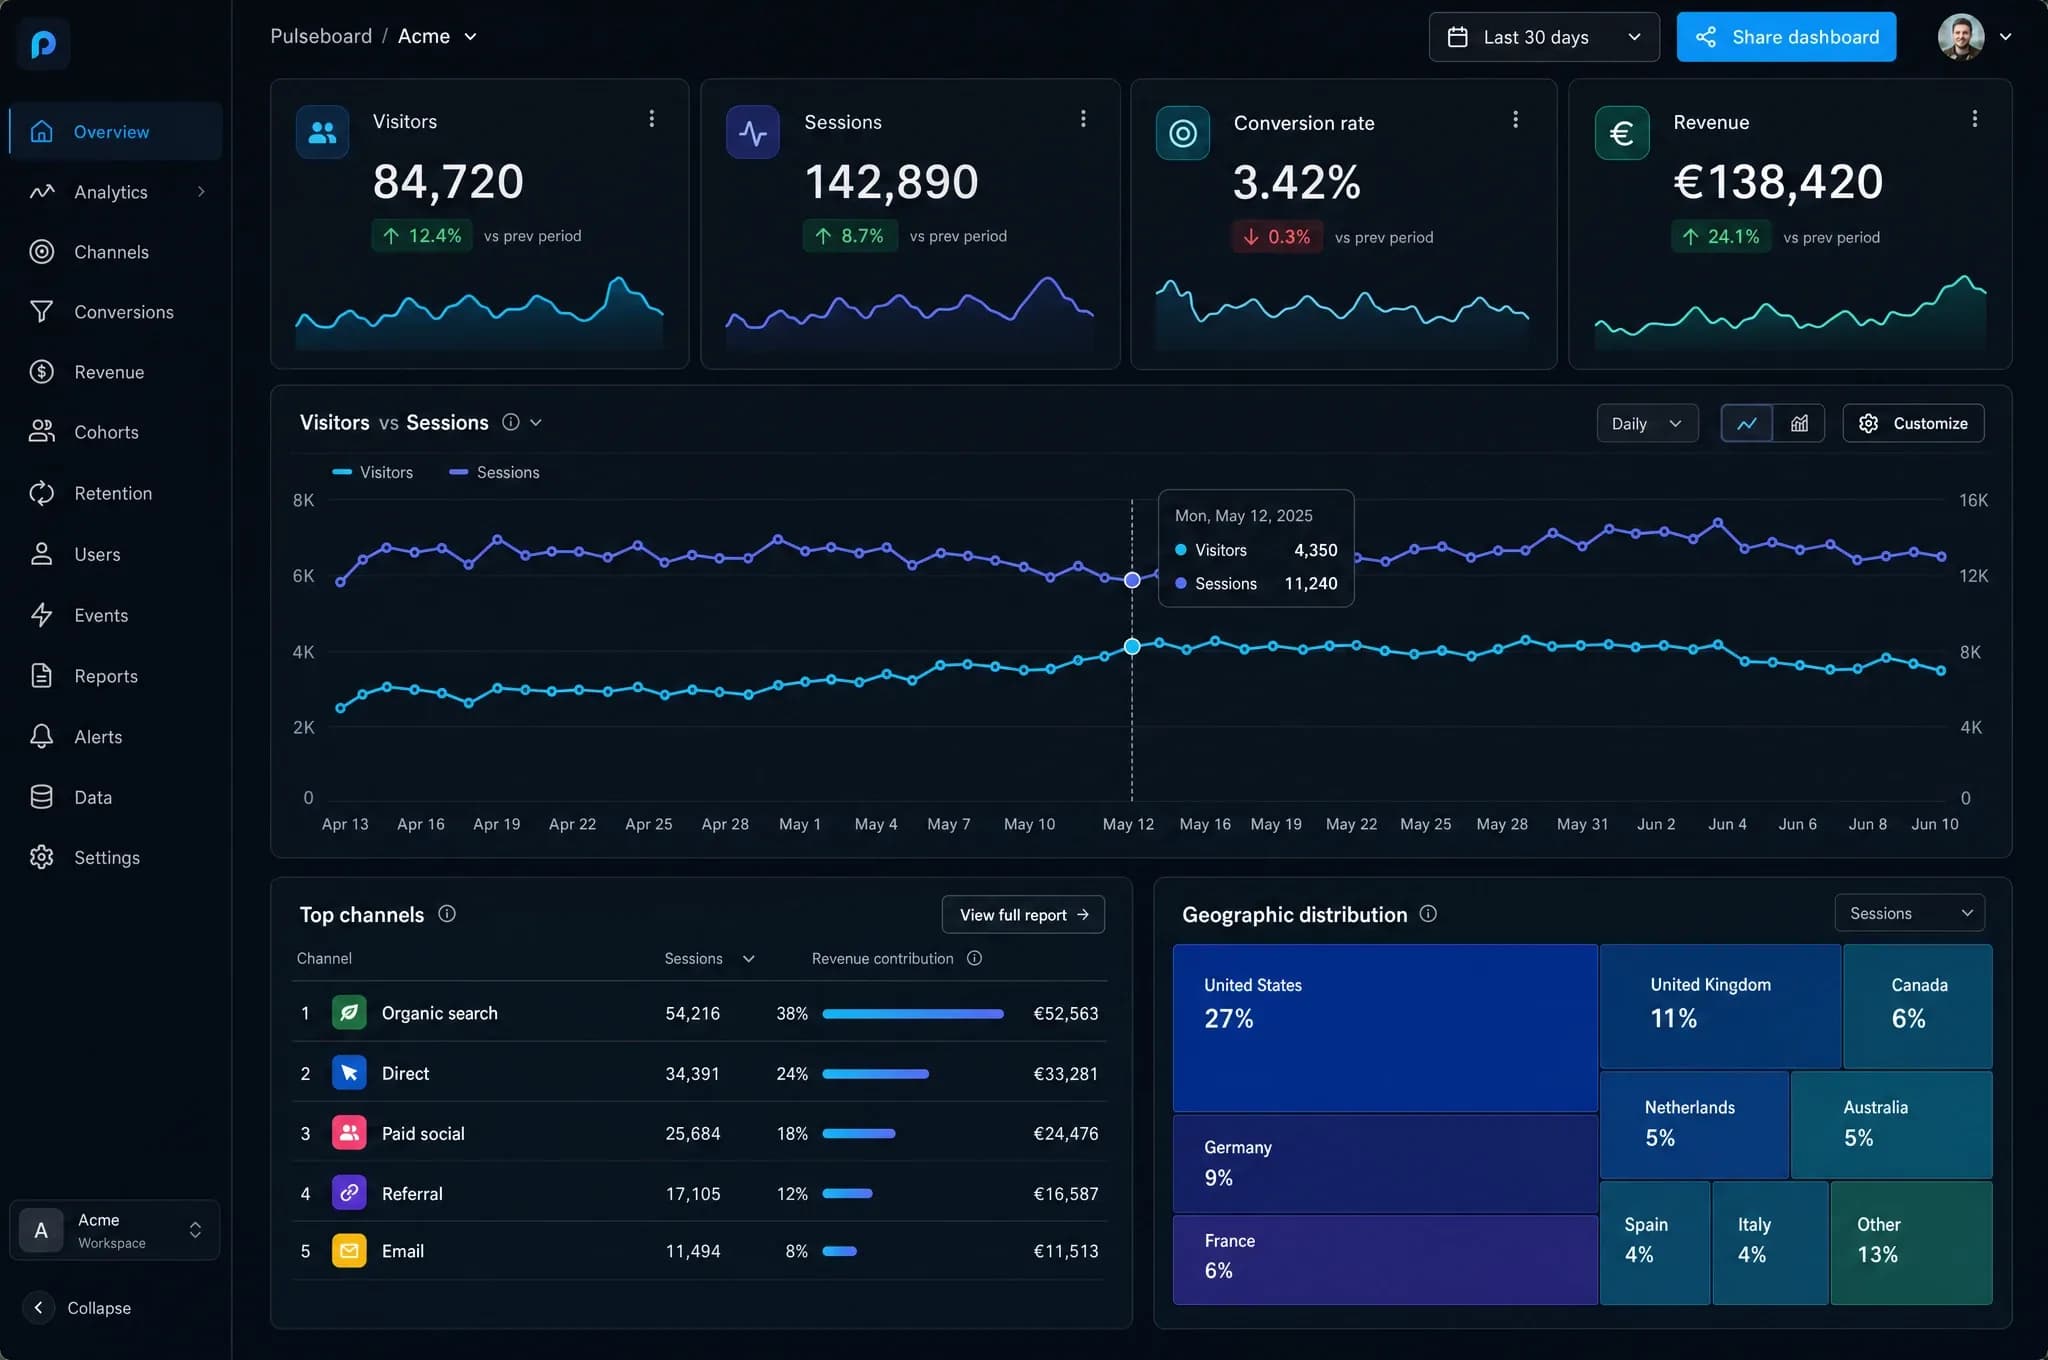Click the Pulseboard logo icon
This screenshot has width=2048, height=1360.
[x=43, y=44]
